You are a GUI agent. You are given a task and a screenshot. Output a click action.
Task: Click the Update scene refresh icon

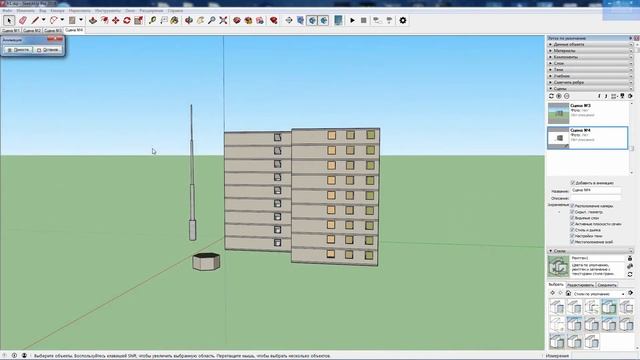tap(551, 96)
